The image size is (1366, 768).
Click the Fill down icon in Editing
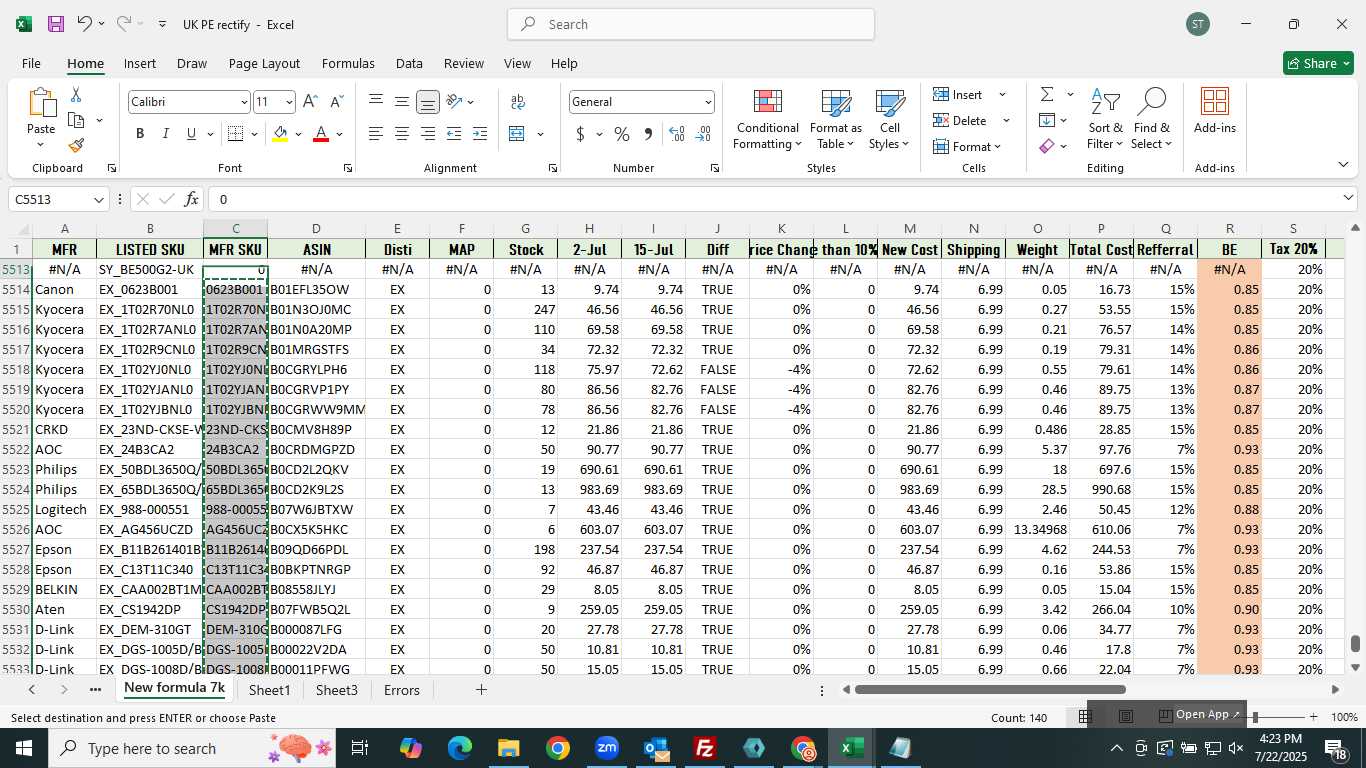tap(1047, 120)
